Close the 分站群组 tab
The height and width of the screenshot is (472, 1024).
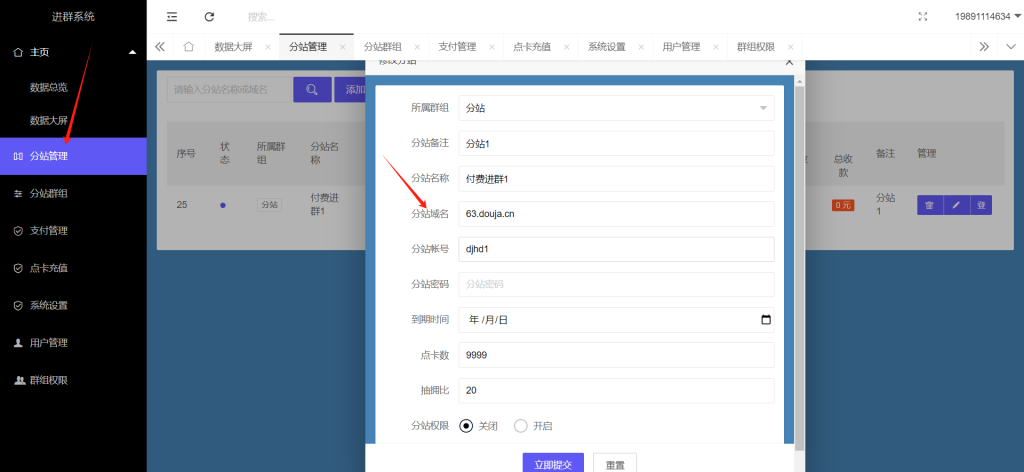pyautogui.click(x=417, y=47)
